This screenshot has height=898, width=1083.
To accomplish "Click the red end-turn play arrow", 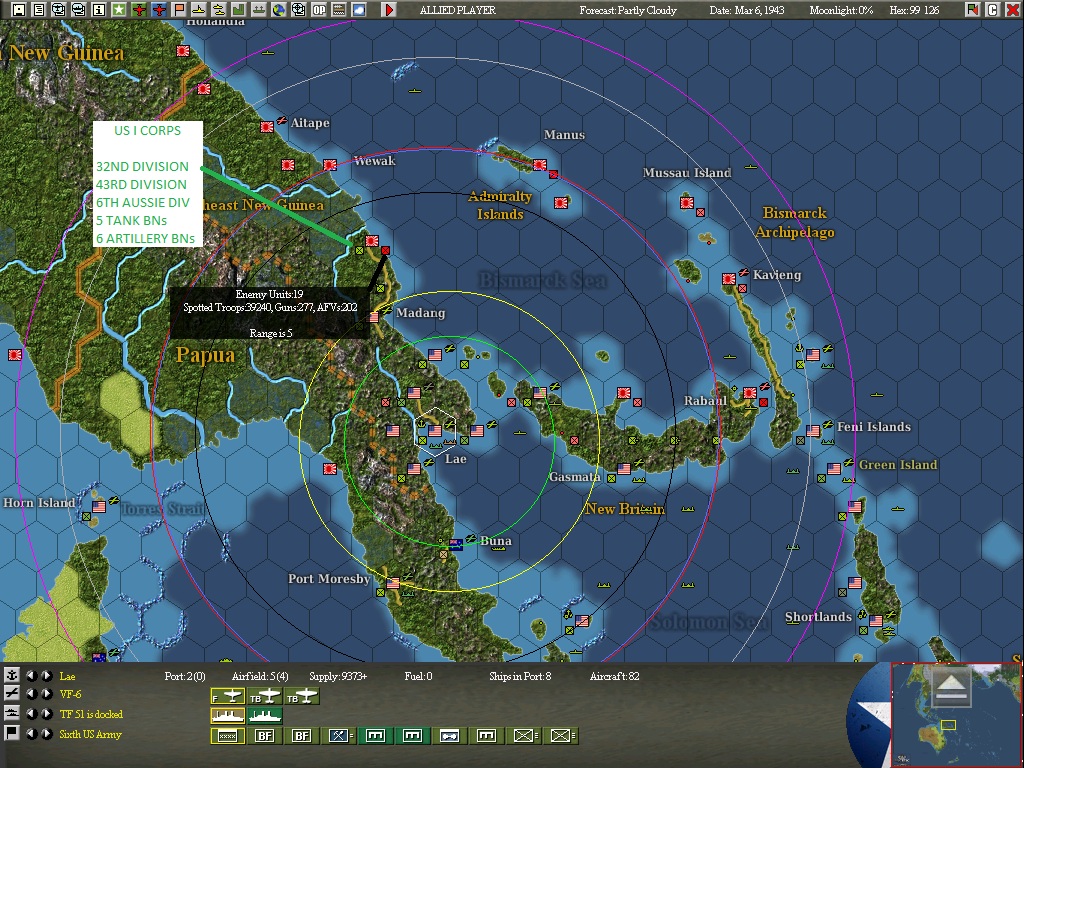I will [389, 10].
